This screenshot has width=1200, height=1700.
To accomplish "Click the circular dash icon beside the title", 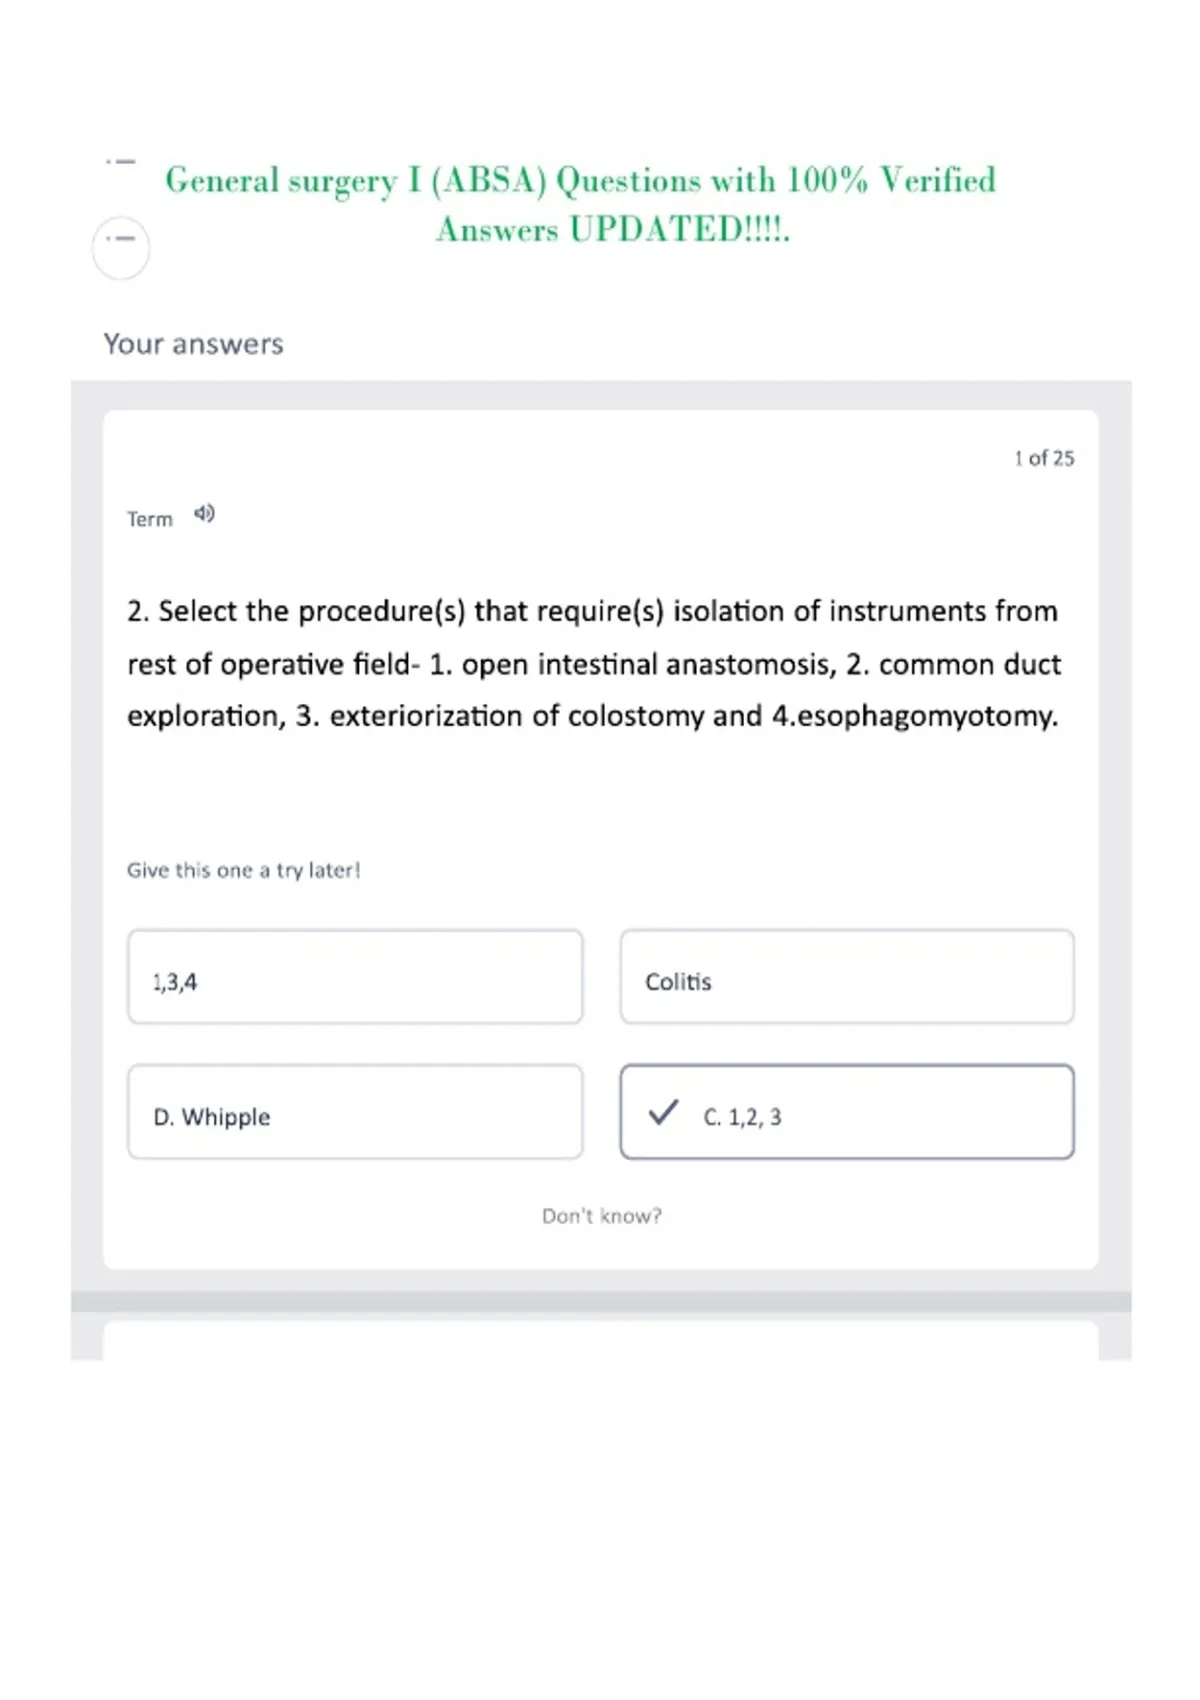I will (x=121, y=247).
